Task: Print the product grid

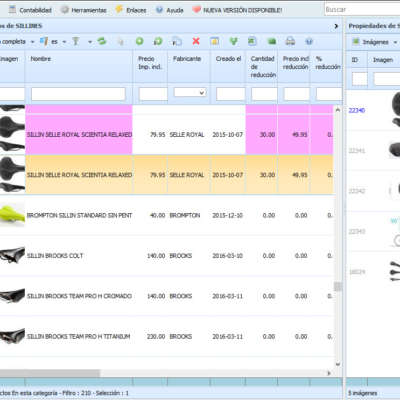Action: tap(290, 41)
